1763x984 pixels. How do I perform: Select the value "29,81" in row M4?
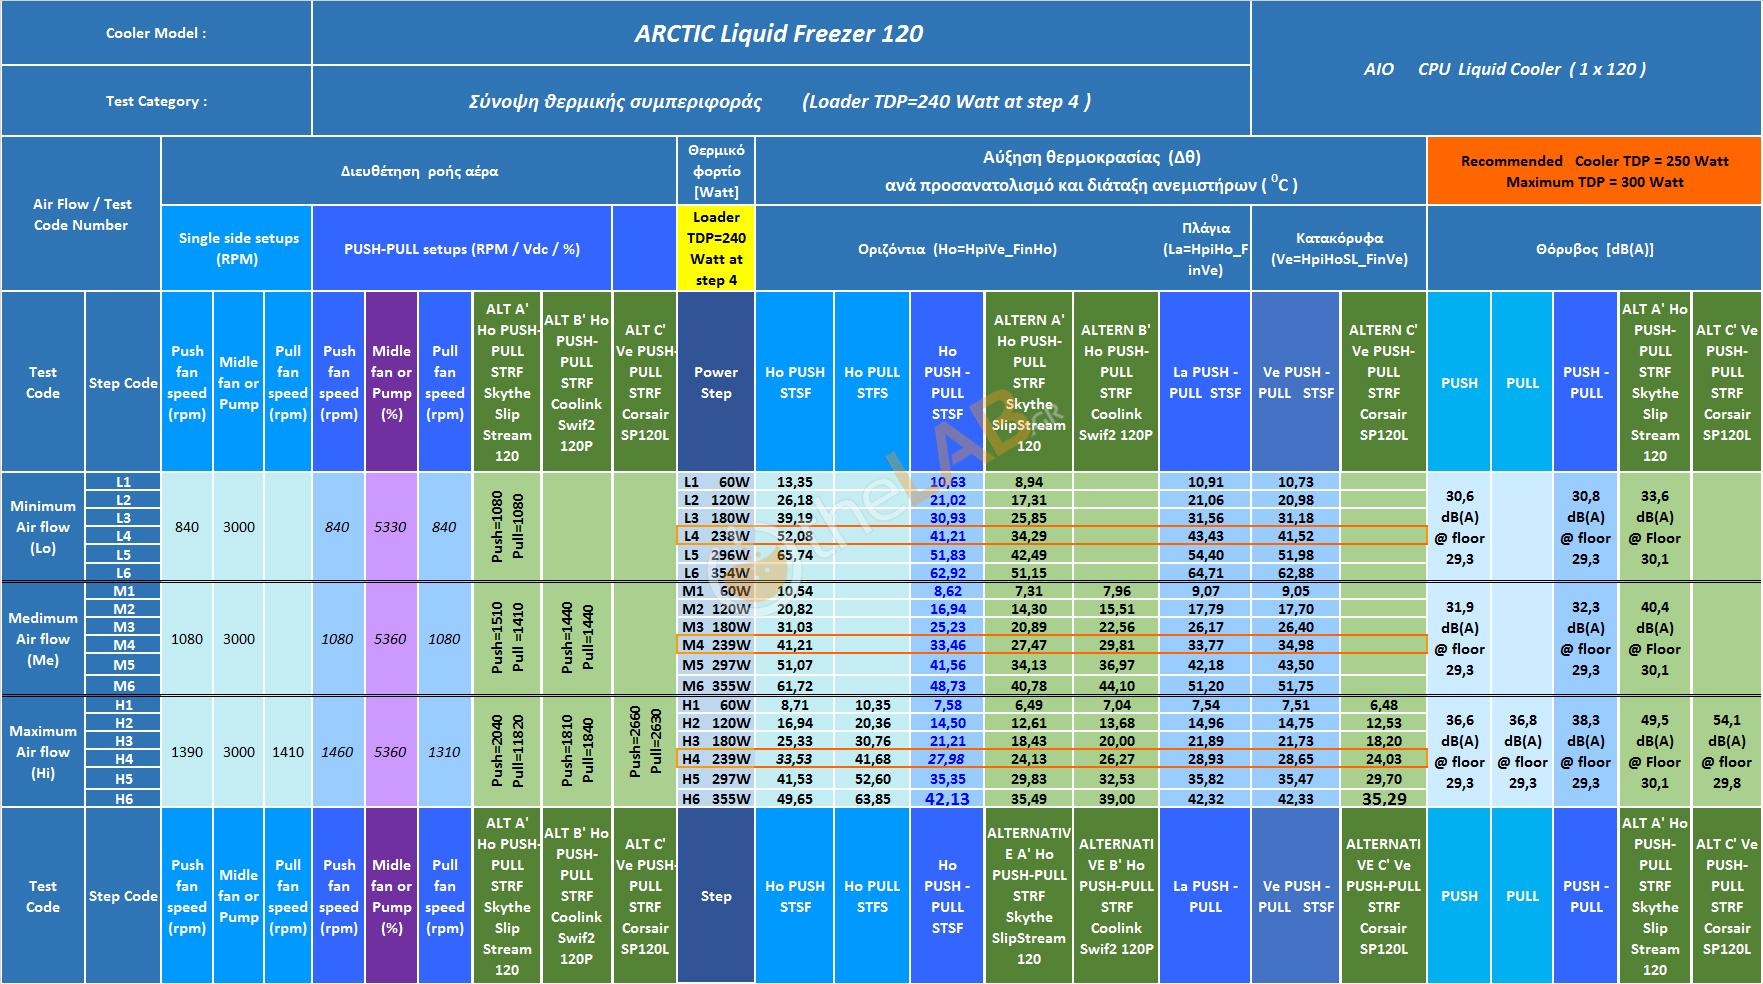[1116, 645]
